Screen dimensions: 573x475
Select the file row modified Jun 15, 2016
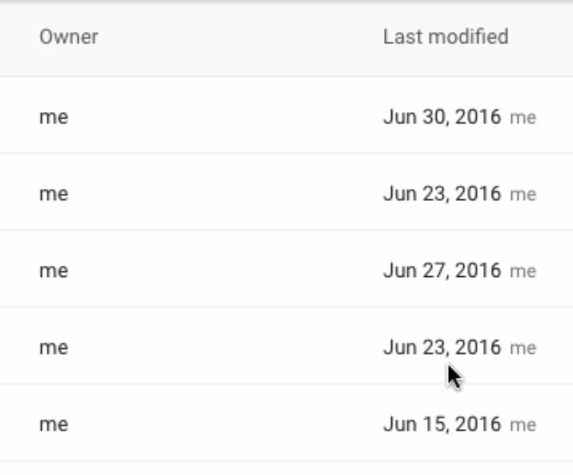click(286, 422)
